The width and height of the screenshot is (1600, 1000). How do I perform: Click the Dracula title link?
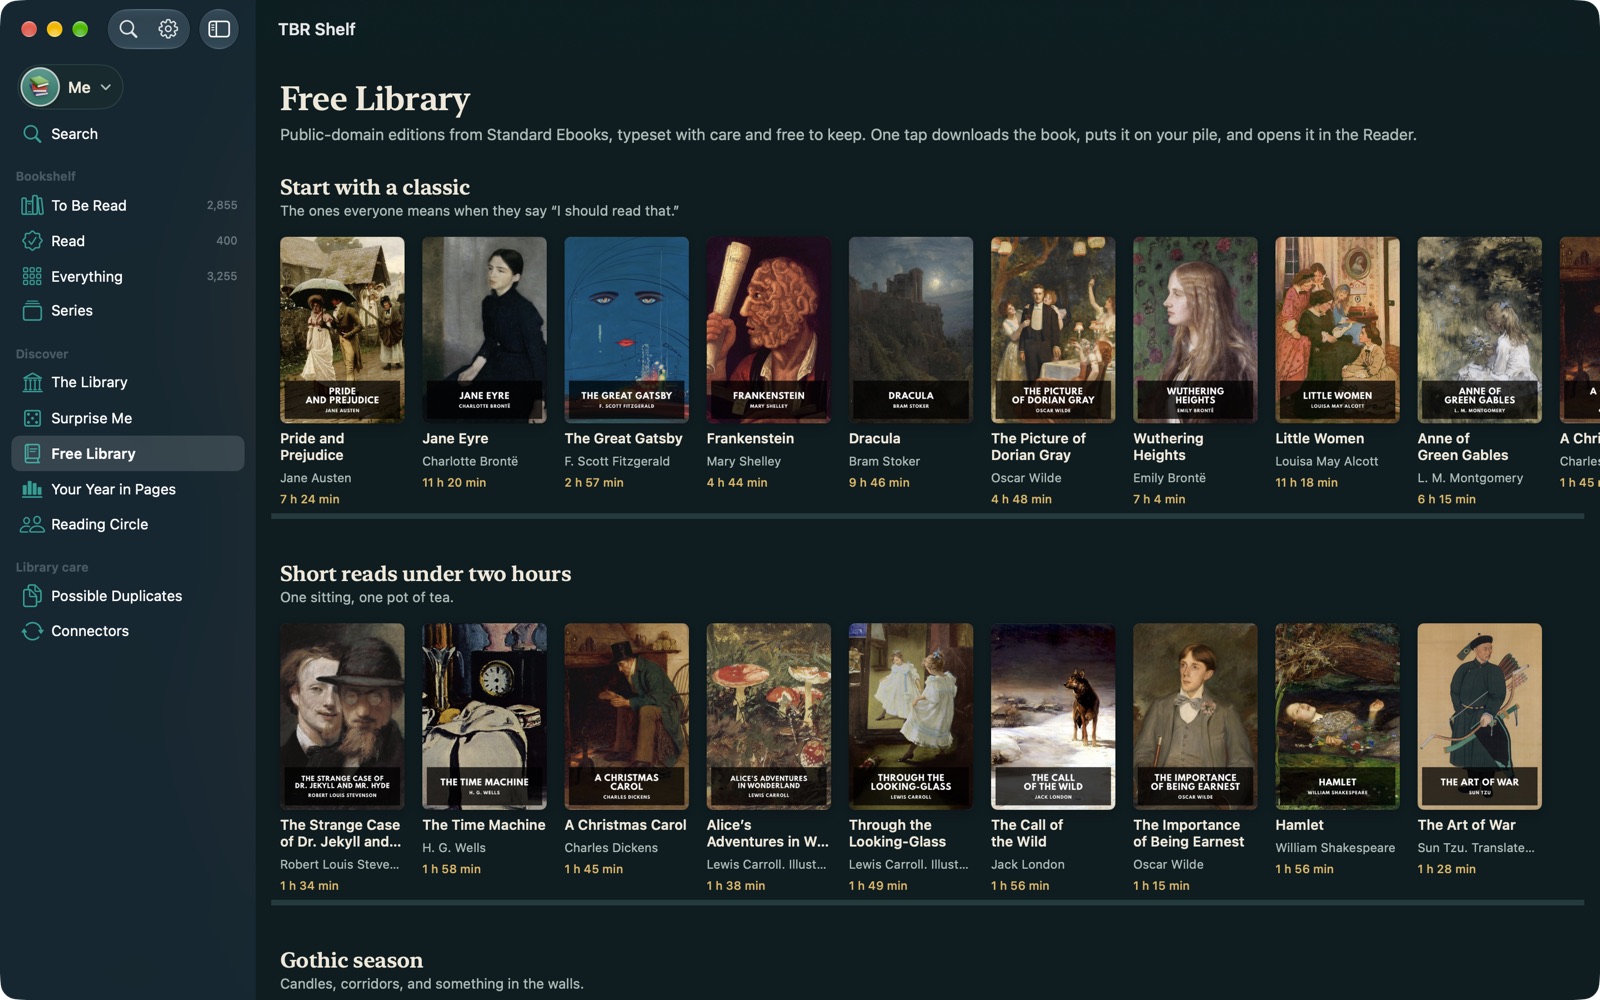tap(874, 438)
